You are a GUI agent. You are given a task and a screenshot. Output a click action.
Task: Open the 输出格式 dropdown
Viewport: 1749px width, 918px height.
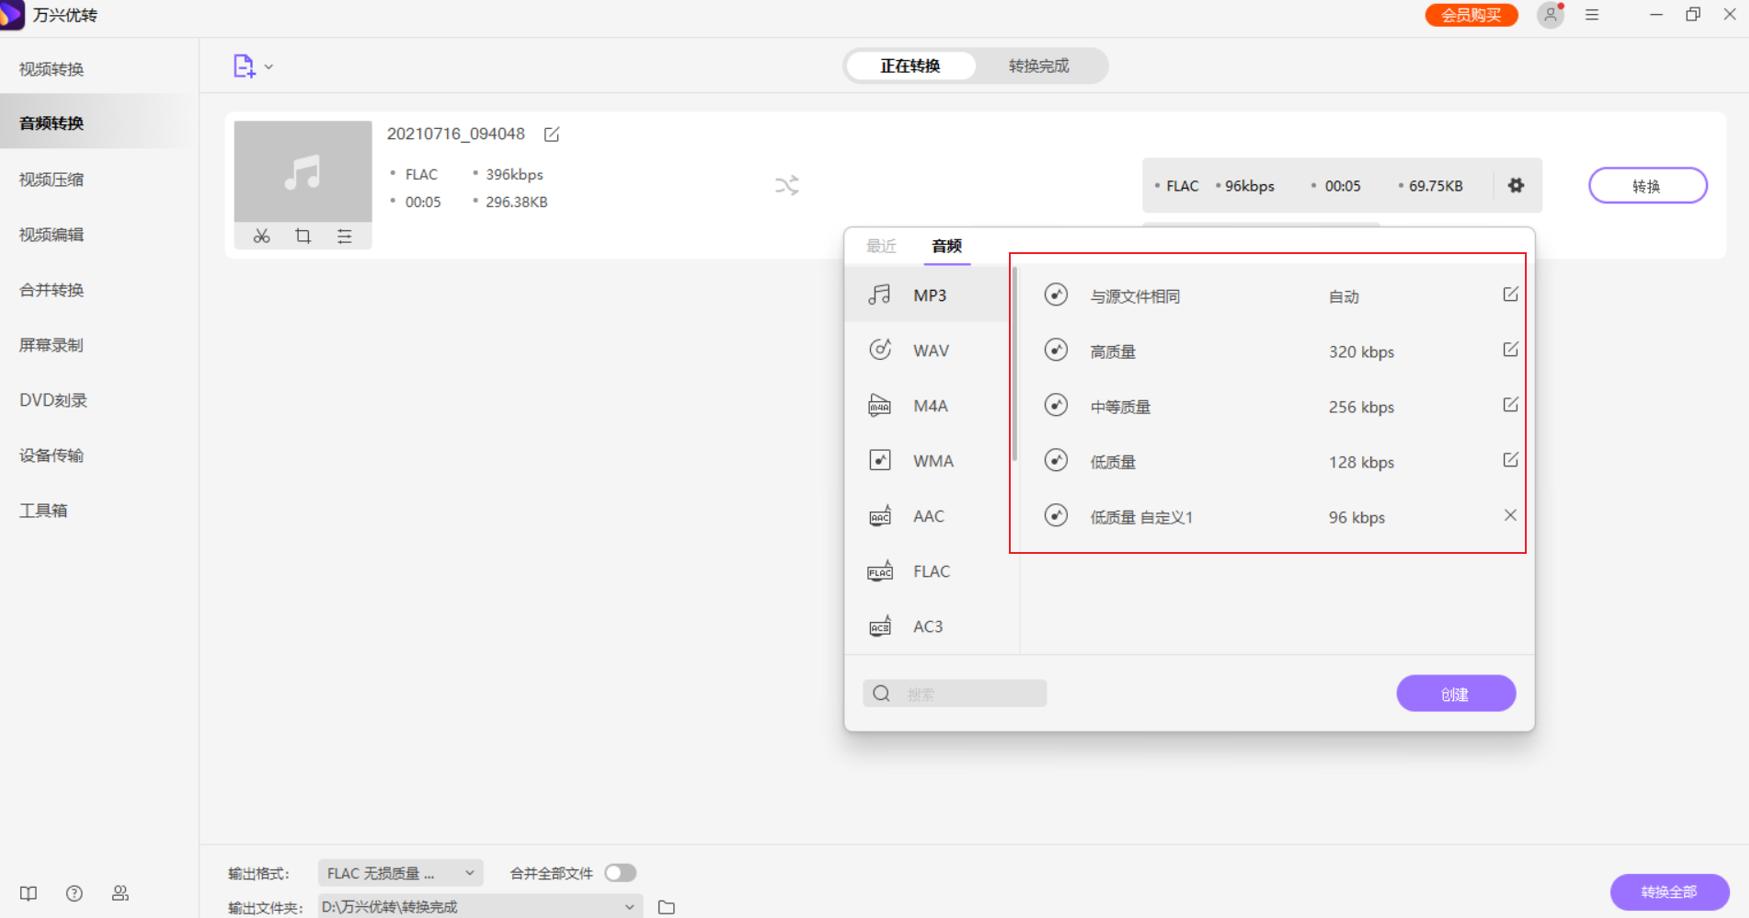coord(398,872)
